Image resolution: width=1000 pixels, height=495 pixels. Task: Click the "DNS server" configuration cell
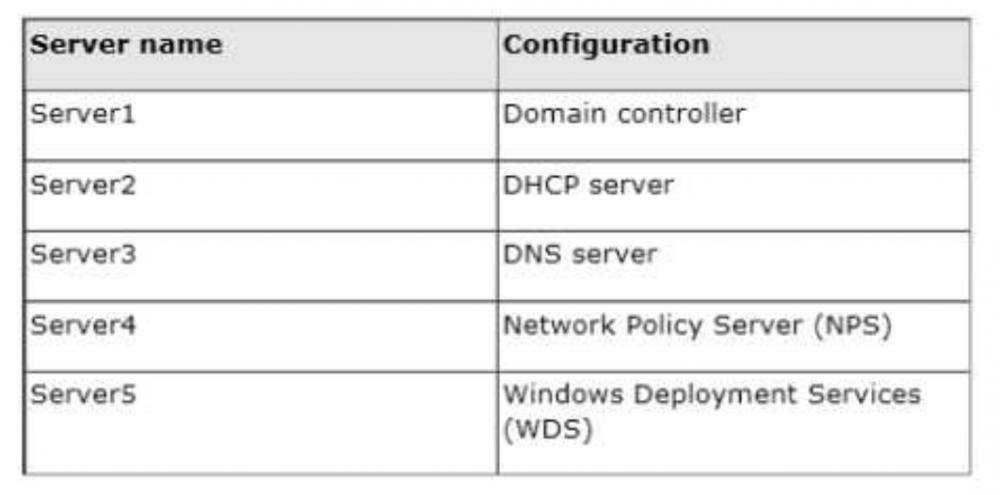click(x=580, y=255)
